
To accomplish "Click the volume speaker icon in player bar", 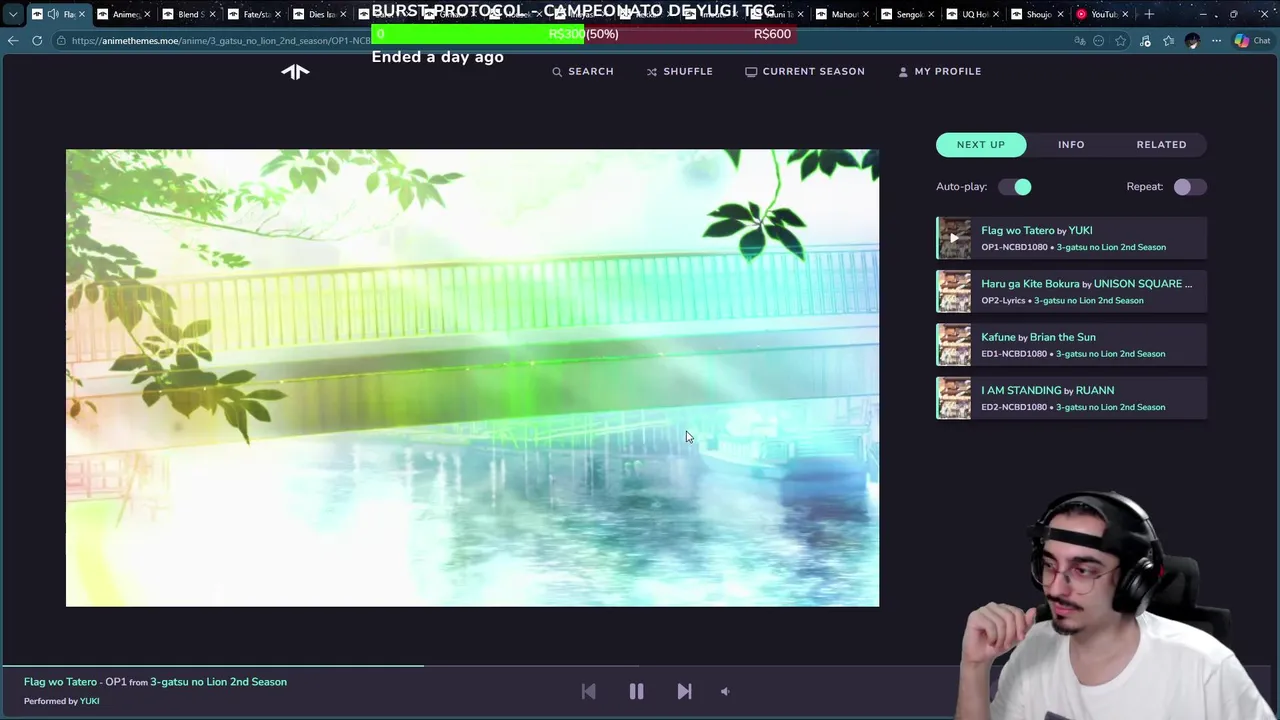I will (725, 691).
